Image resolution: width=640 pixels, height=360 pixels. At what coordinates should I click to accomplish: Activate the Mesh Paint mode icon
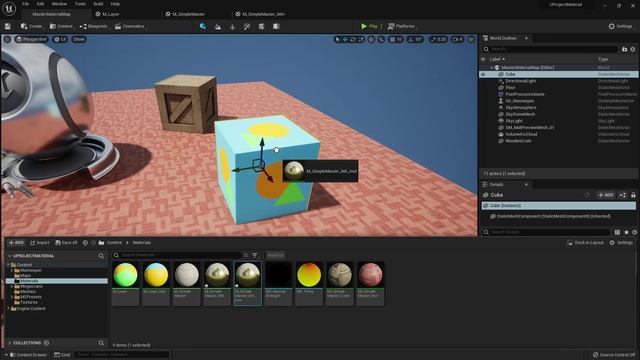247,27
